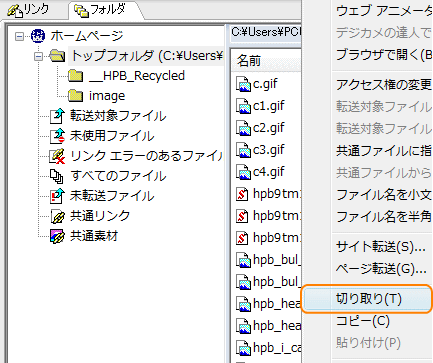This screenshot has width=433, height=363.
Task: Choose ファイル名を半角 menu entry
Action: click(x=383, y=217)
